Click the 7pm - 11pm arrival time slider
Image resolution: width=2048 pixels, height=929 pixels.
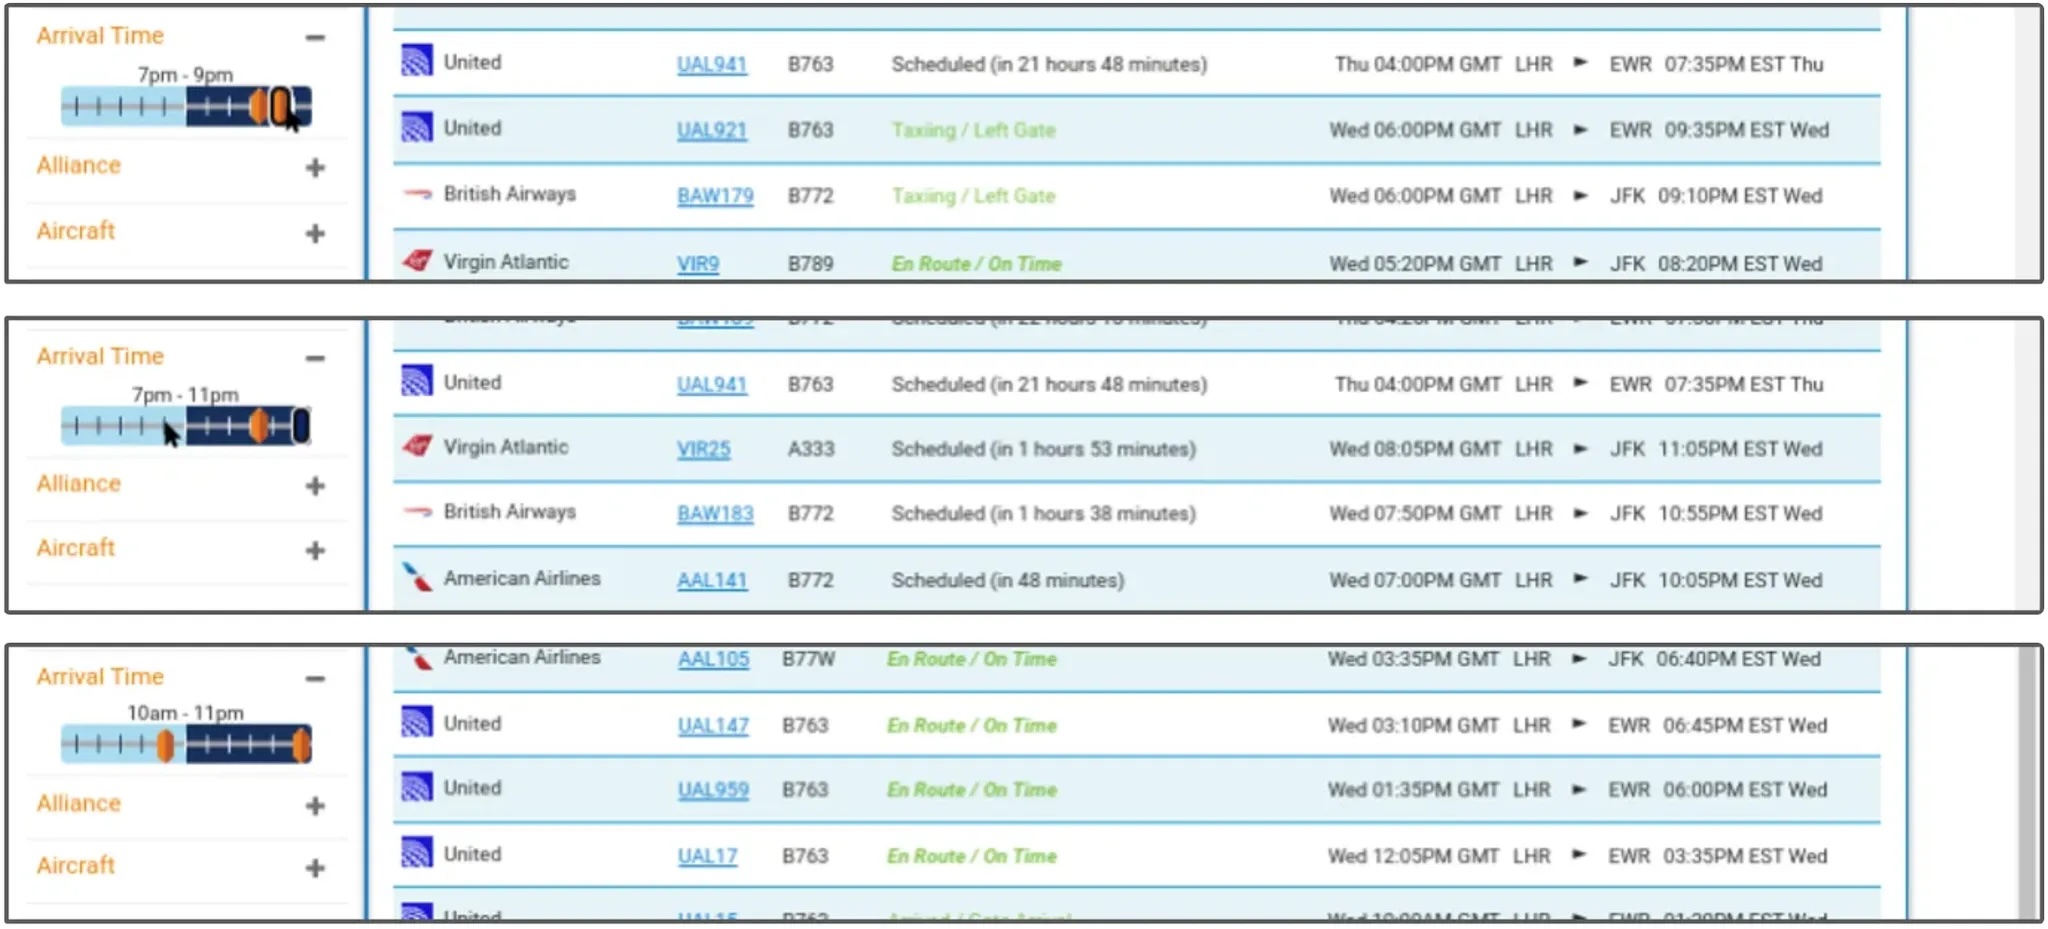(x=186, y=426)
